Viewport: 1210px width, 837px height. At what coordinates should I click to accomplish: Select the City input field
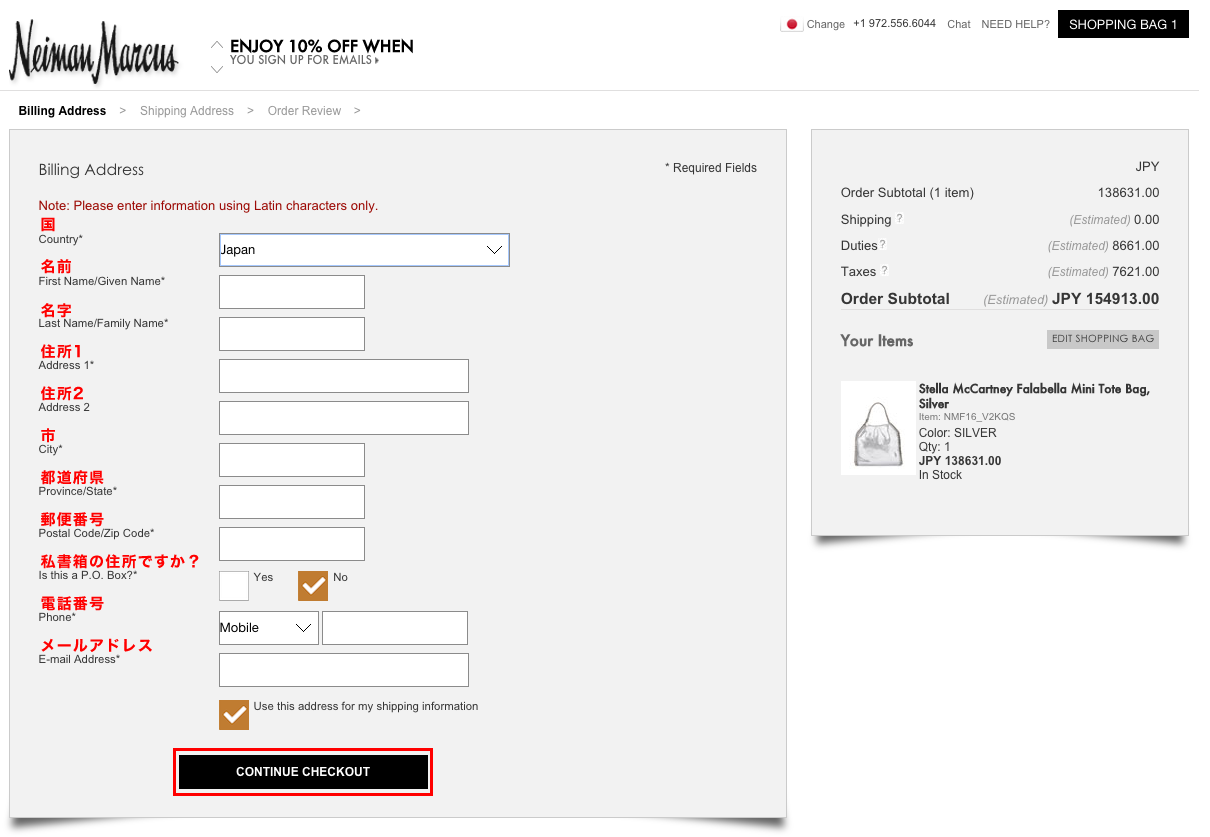pyautogui.click(x=292, y=460)
